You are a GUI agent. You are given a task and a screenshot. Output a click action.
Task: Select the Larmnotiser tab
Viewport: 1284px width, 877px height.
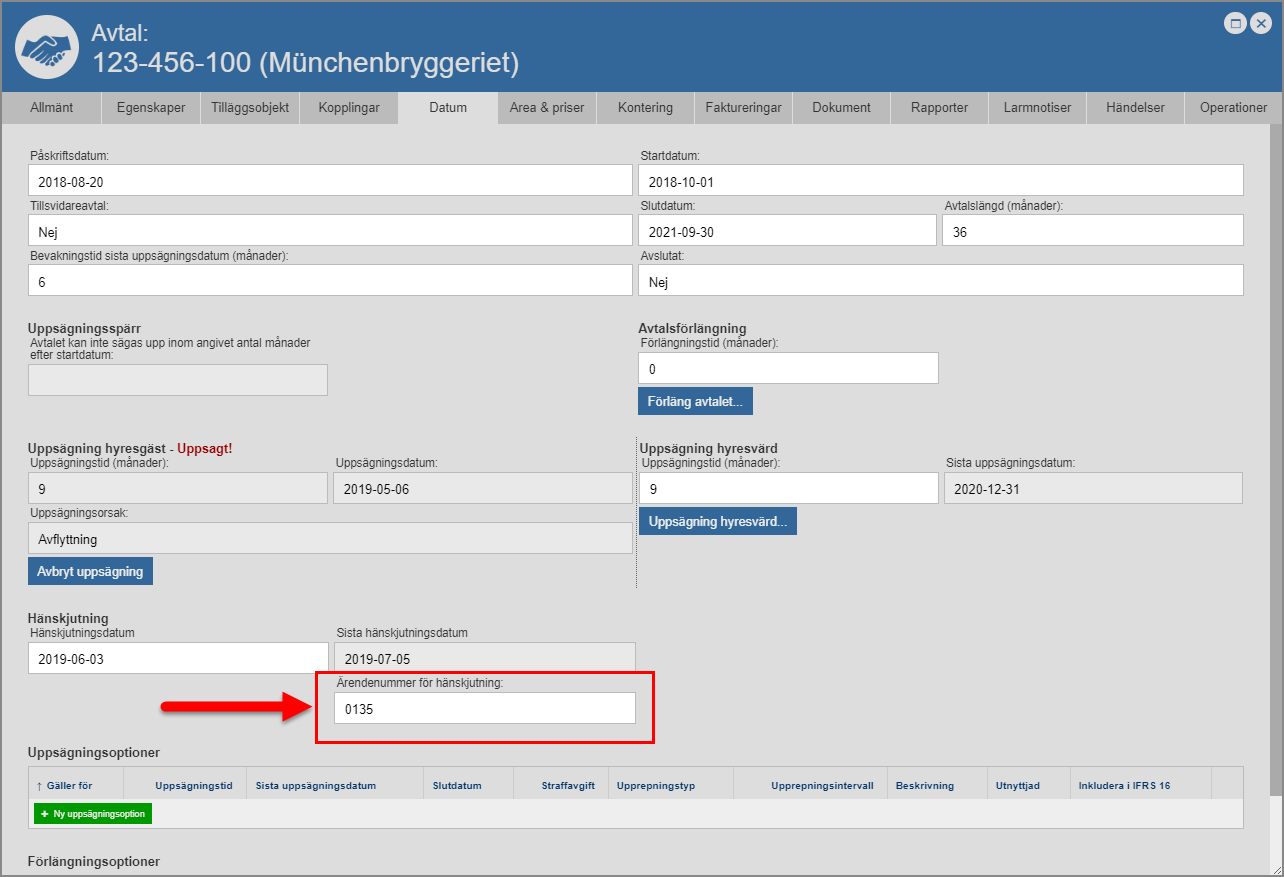pyautogui.click(x=1037, y=108)
